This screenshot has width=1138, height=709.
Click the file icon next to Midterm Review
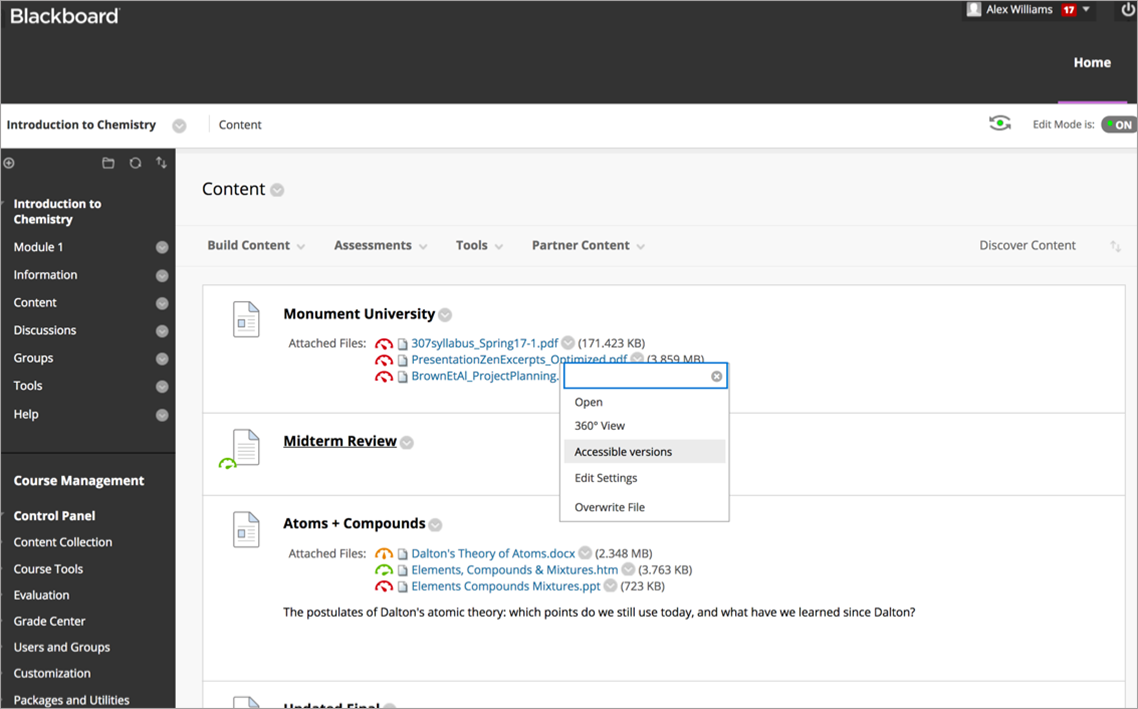(245, 446)
